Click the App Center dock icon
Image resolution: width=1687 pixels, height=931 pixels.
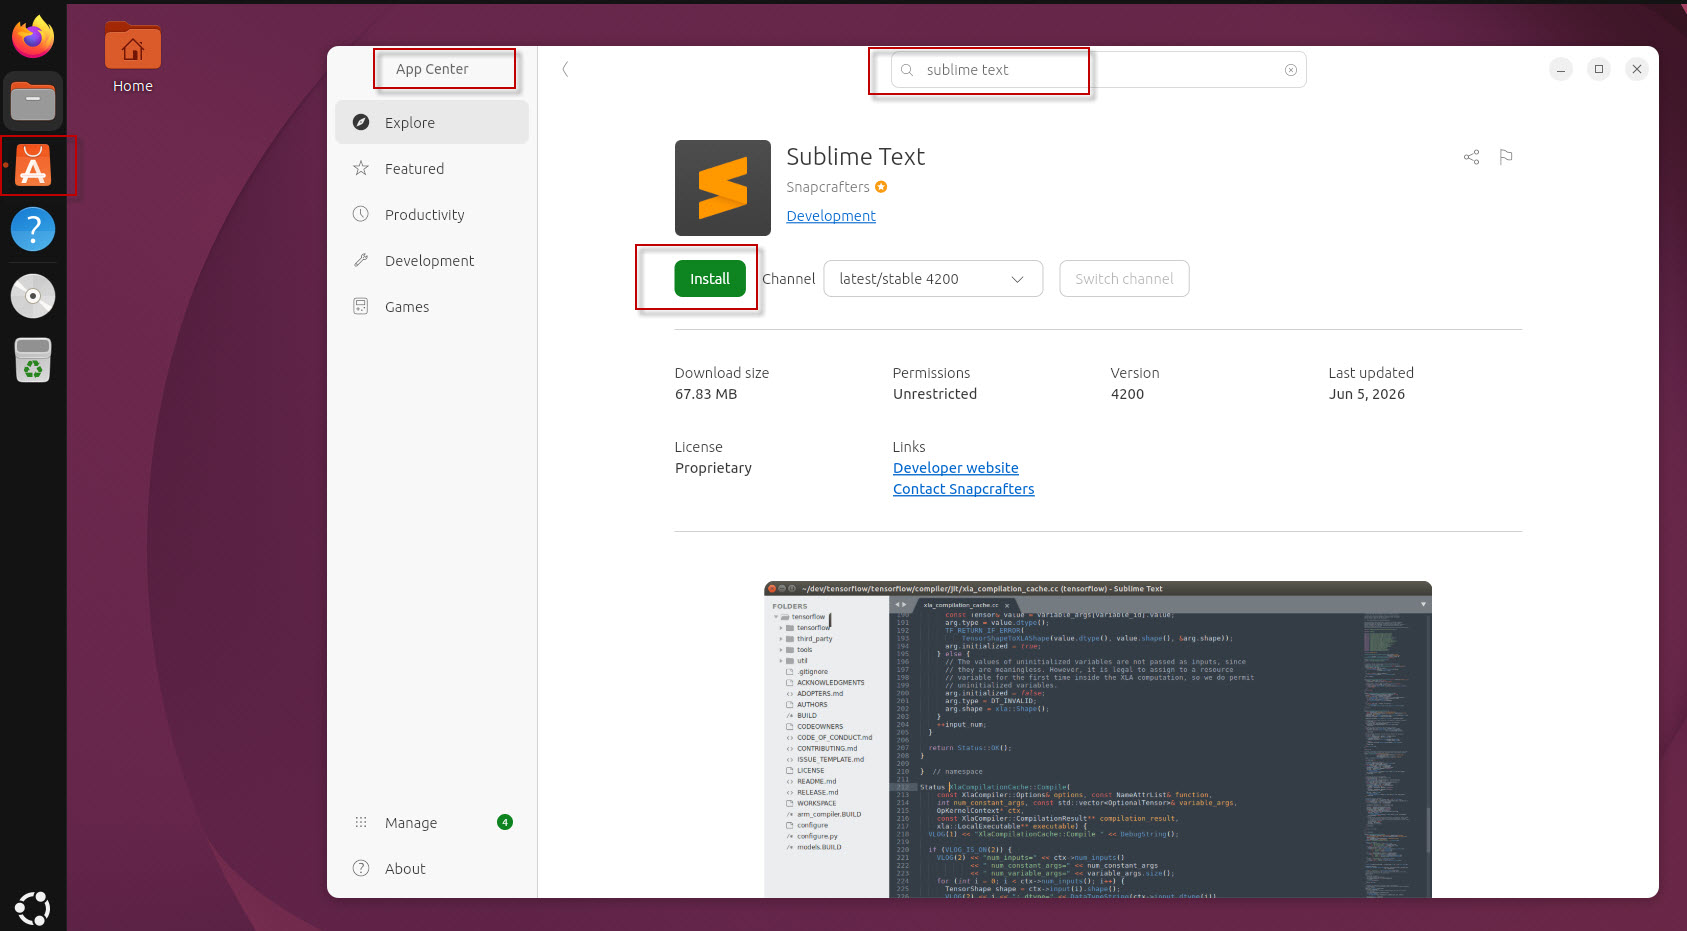coord(33,166)
